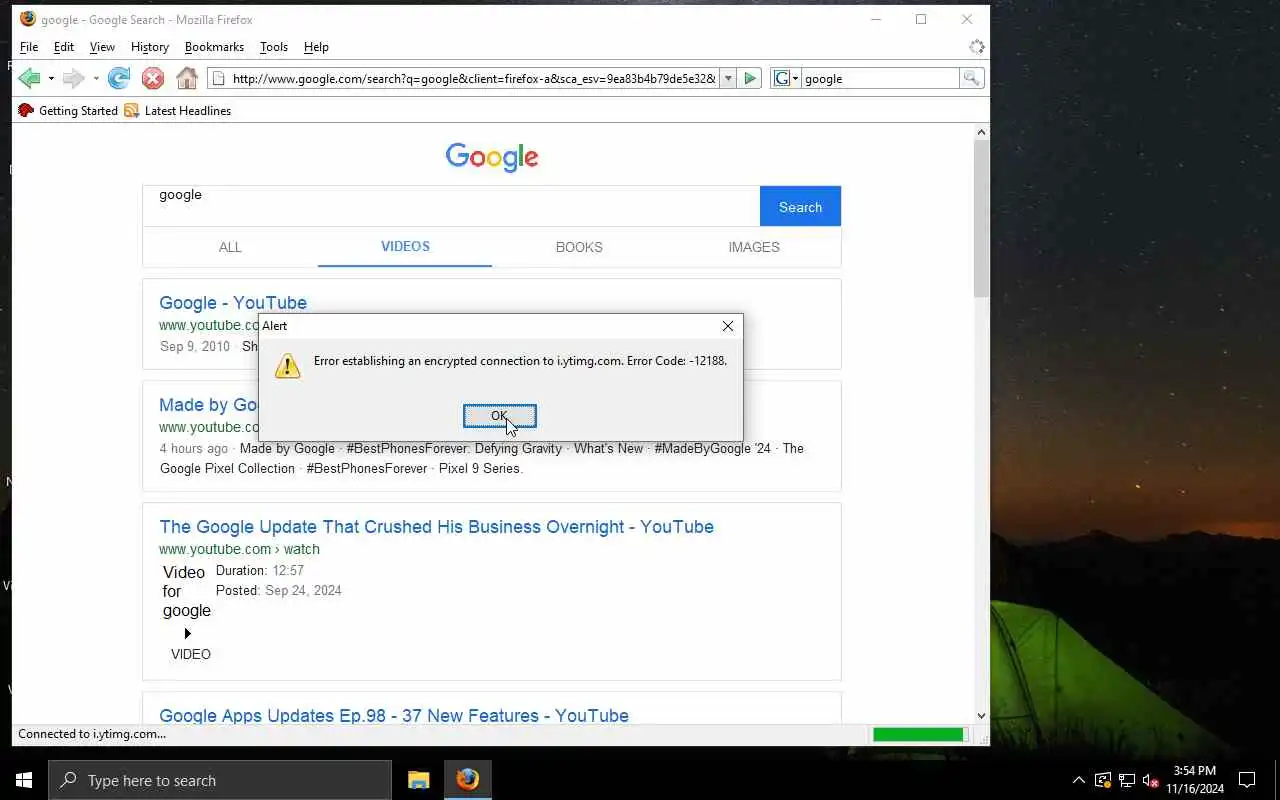Open the Made by Google result link
This screenshot has height=800, width=1280.
tap(209, 405)
